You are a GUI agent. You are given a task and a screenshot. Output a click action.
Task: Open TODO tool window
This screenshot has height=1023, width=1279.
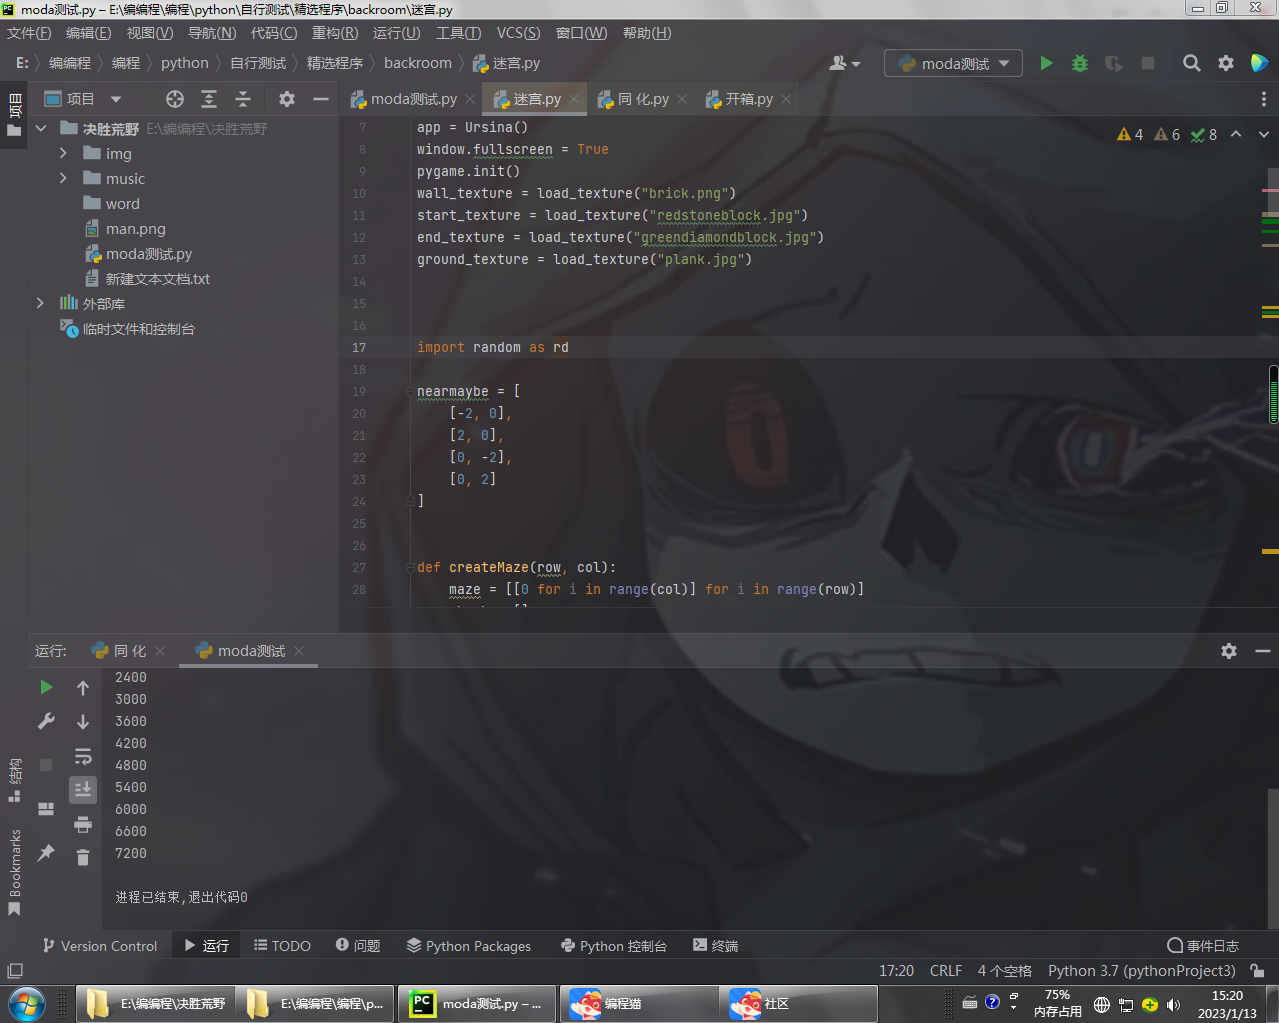click(x=282, y=946)
